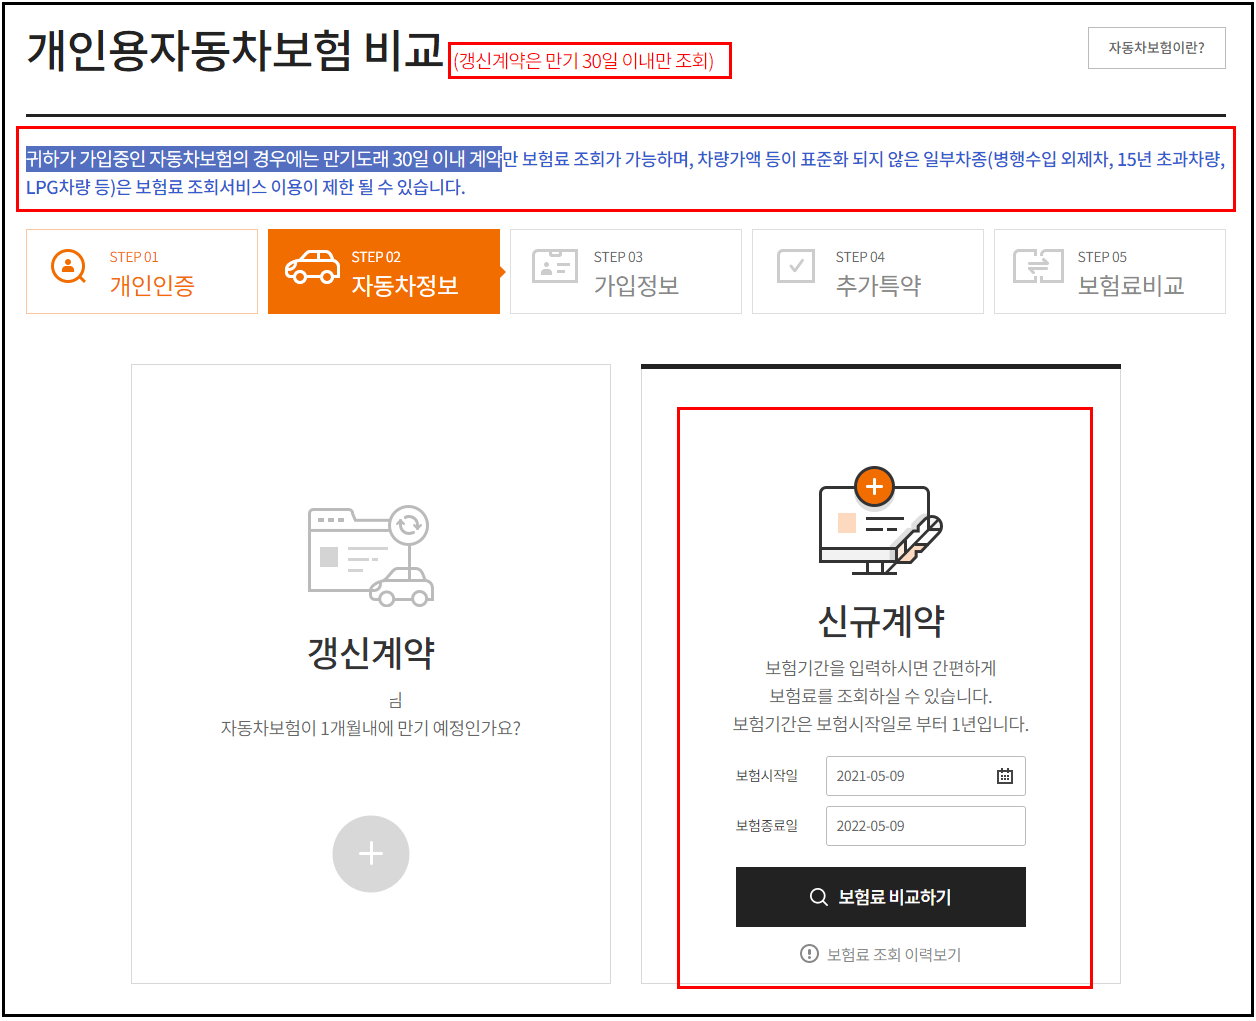The image size is (1256, 1021).
Task: Click the magnifier icon inside 보험료 비교하기 button
Action: [818, 897]
